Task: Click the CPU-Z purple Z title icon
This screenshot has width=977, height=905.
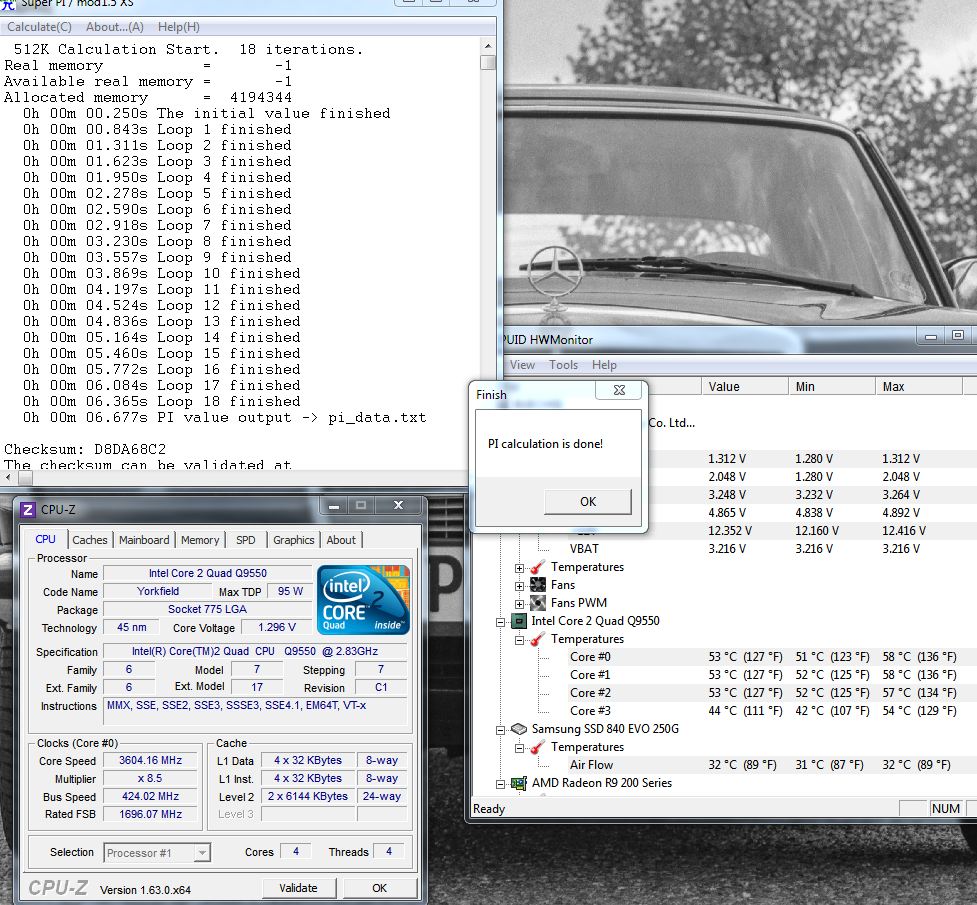Action: tap(27, 510)
